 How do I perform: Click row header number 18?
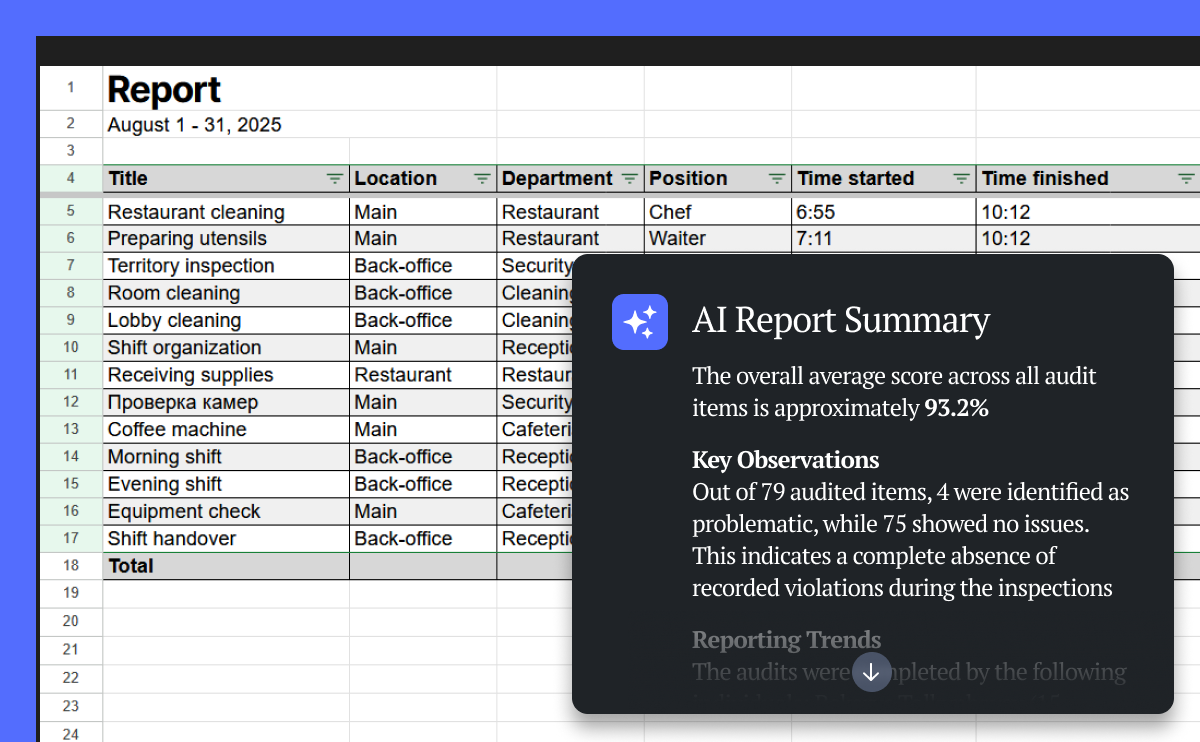click(70, 566)
